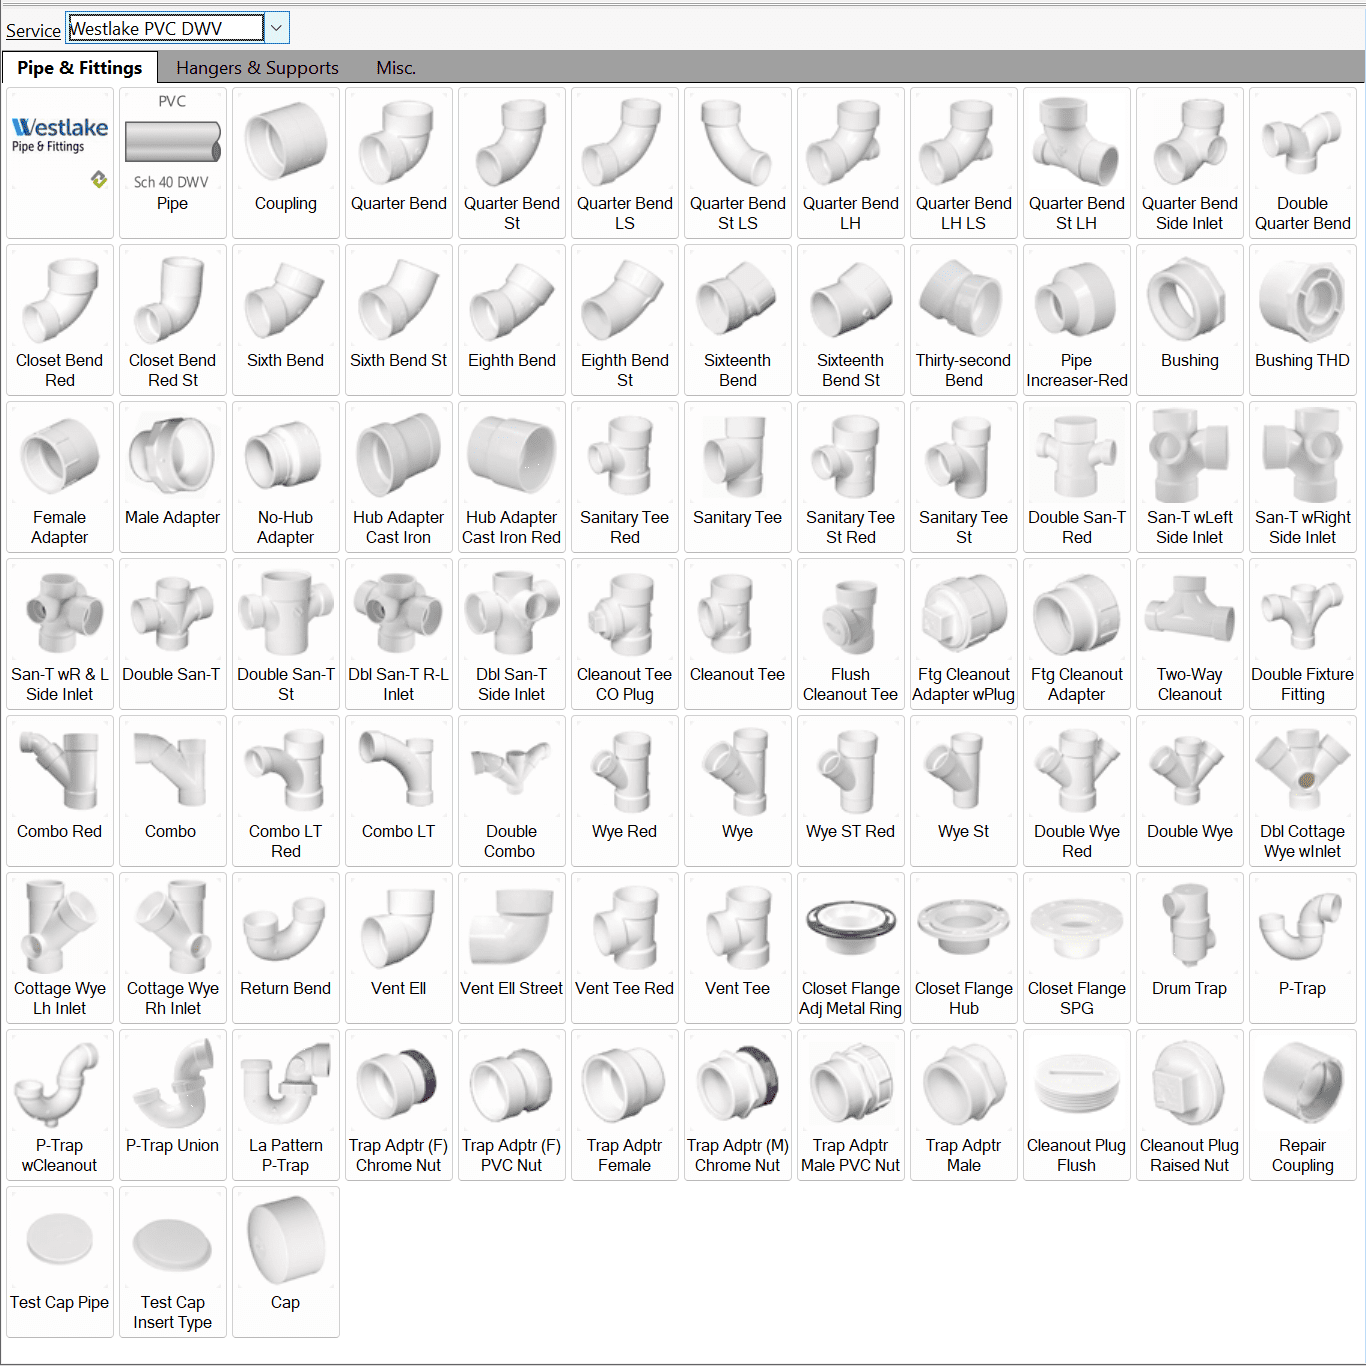Pick the Closet Flange Adj Metal Ring
Image resolution: width=1366 pixels, height=1366 pixels.
coord(850,947)
